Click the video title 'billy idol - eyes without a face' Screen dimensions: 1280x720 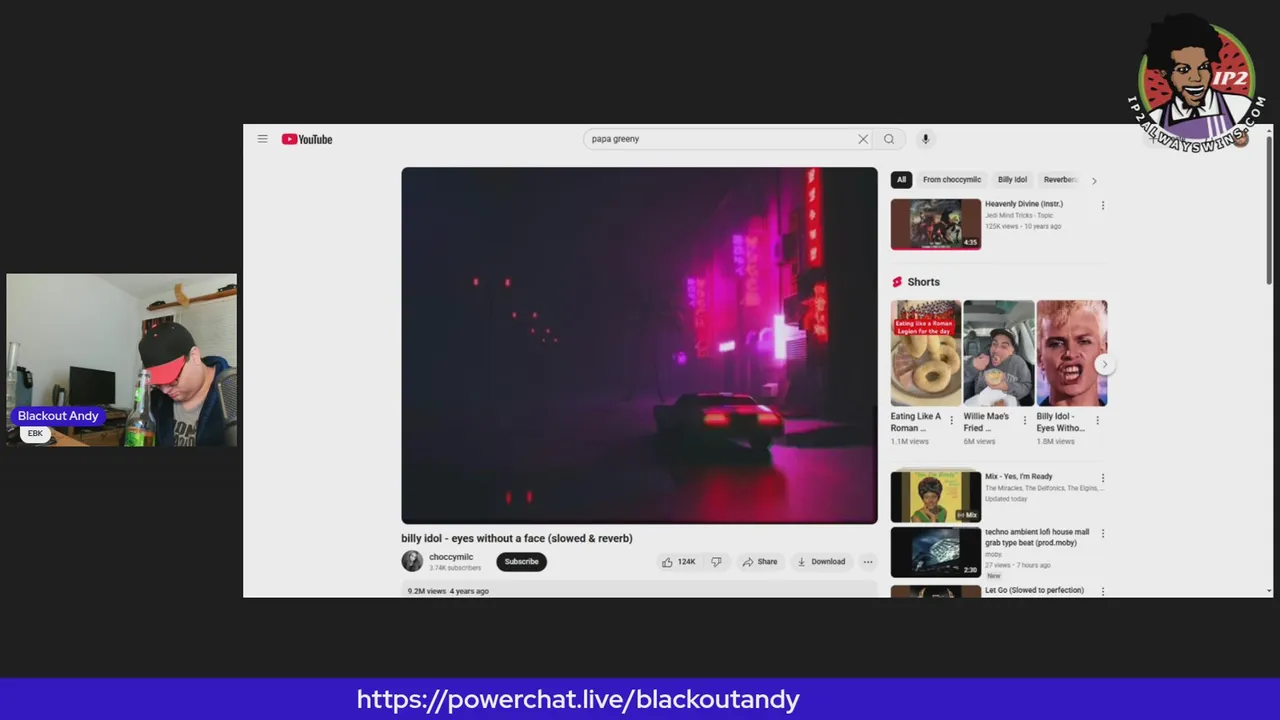click(x=517, y=538)
